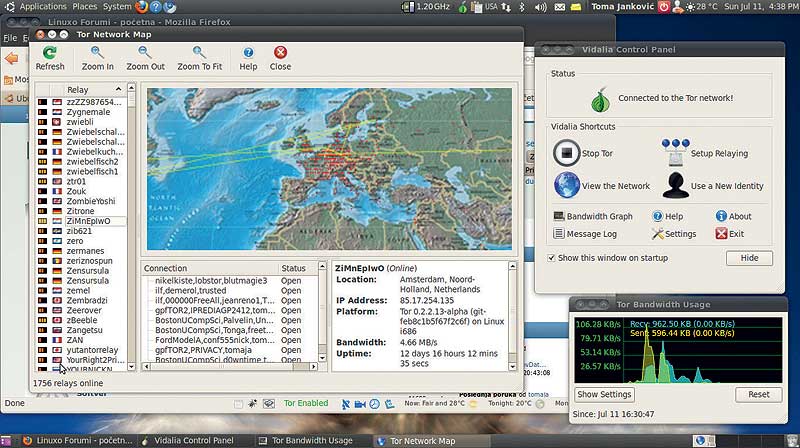Open About in Vidalia Control Panel
Viewport: 800px width, 448px height.
pos(733,216)
